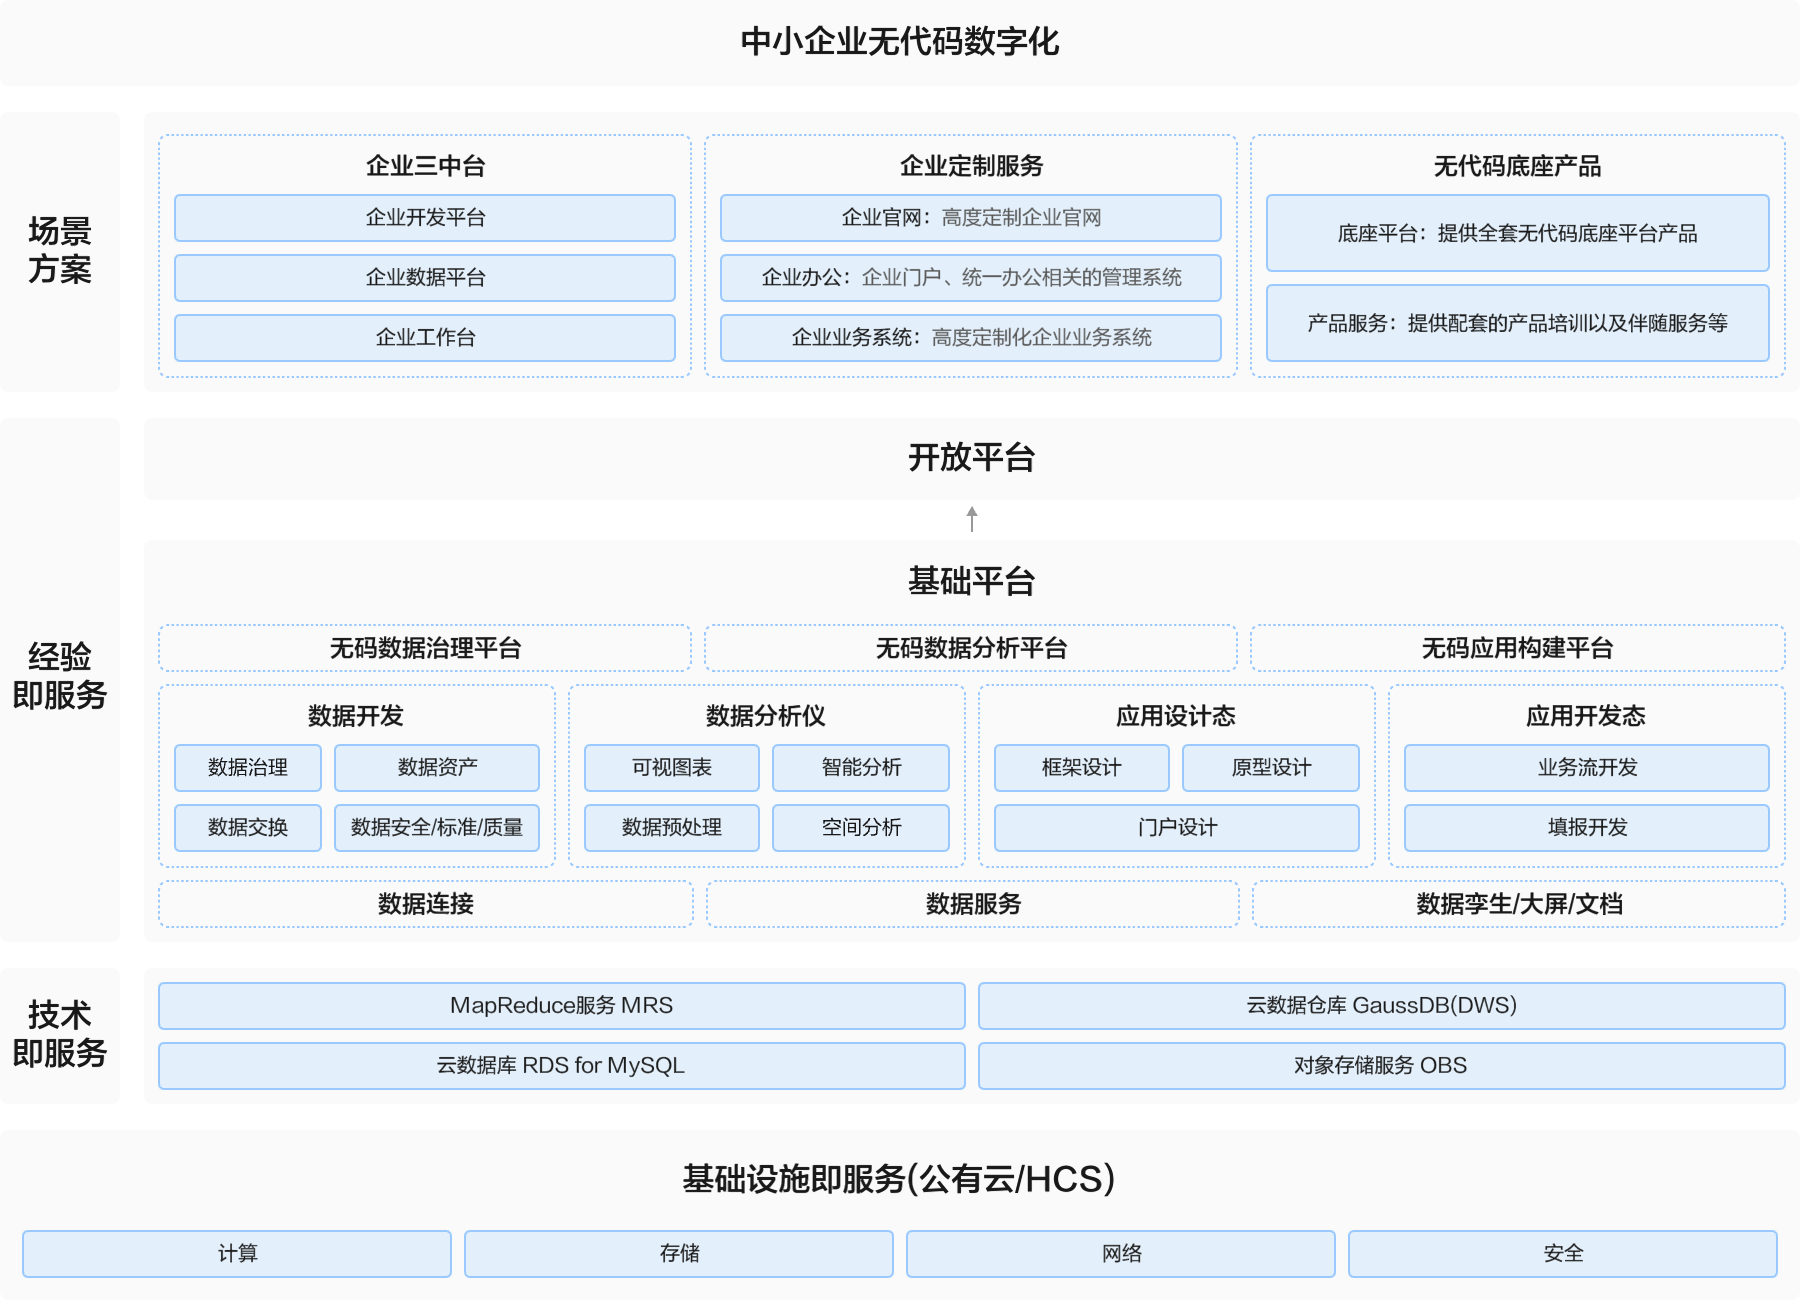This screenshot has width=1800, height=1300.
Task: Click the 数据开发 heading
Action: coord(356,716)
